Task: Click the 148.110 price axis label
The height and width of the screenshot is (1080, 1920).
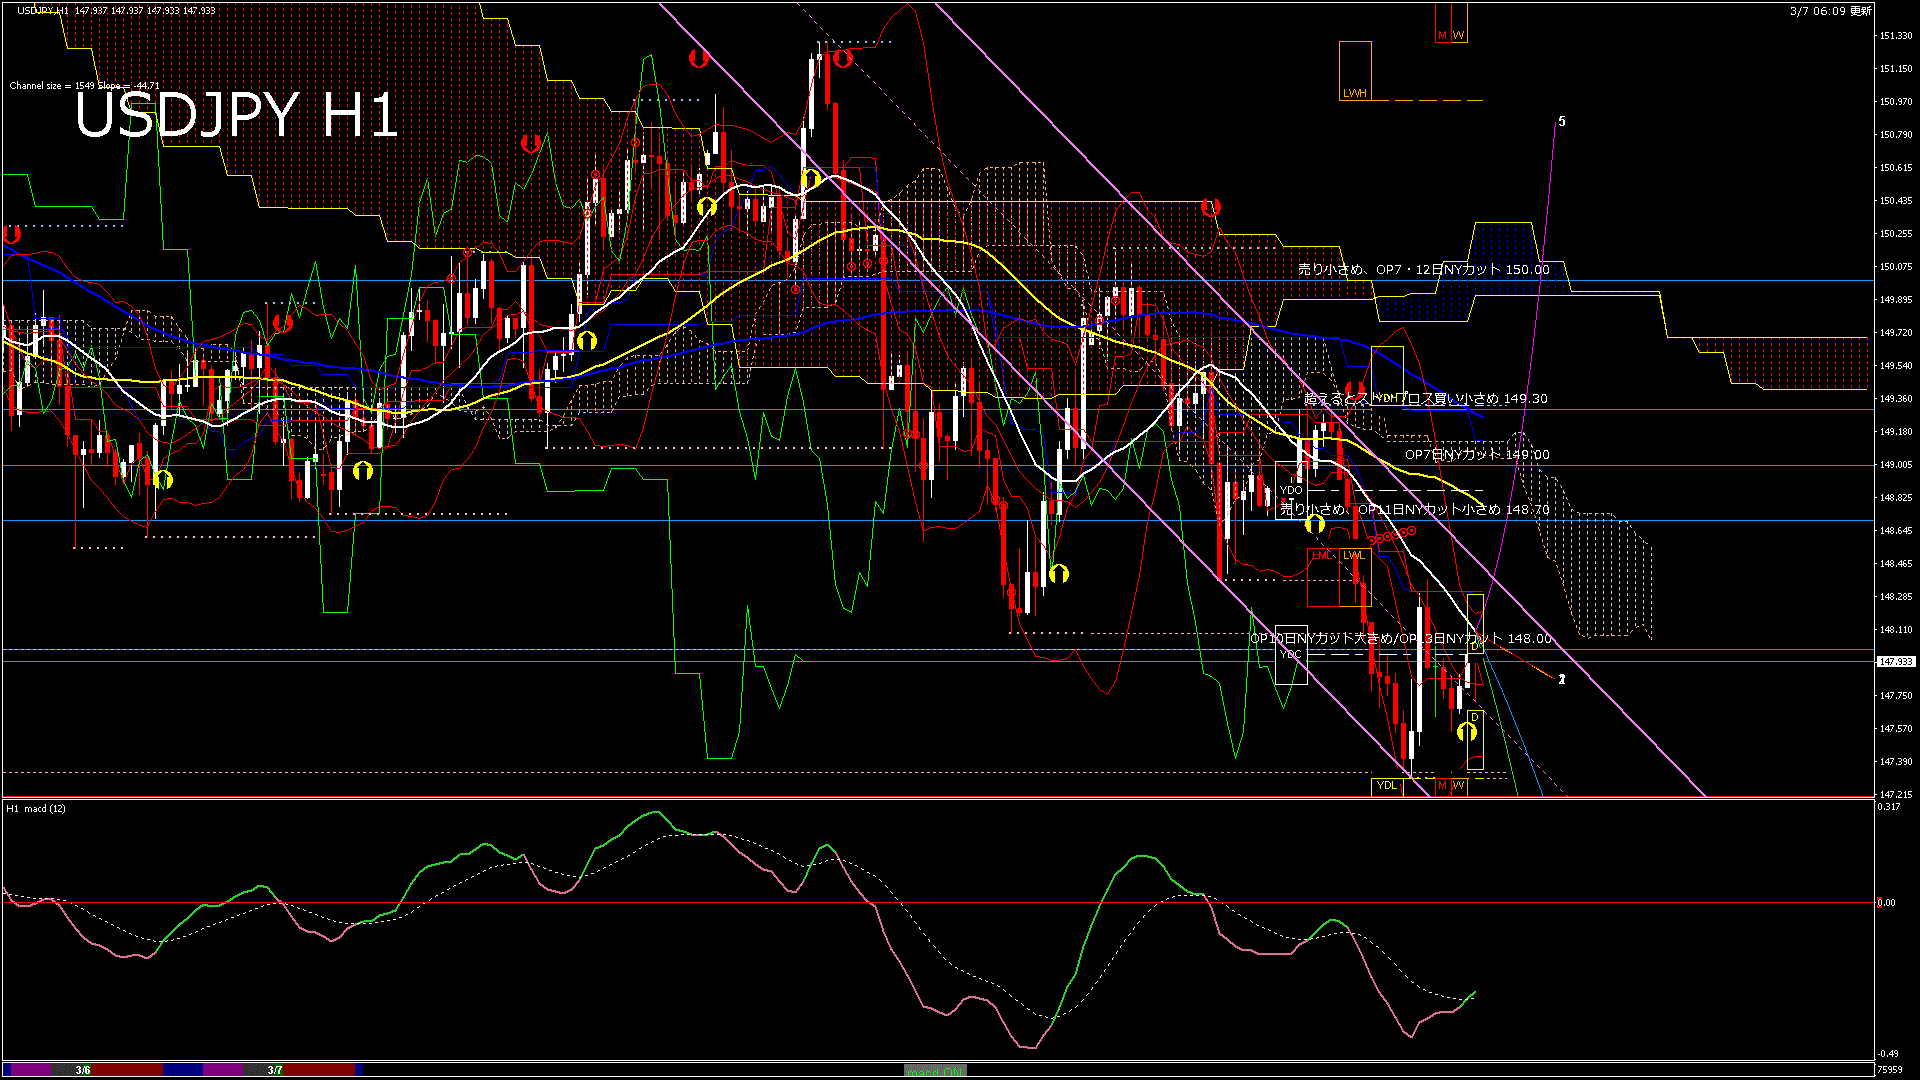Action: pyautogui.click(x=1896, y=630)
